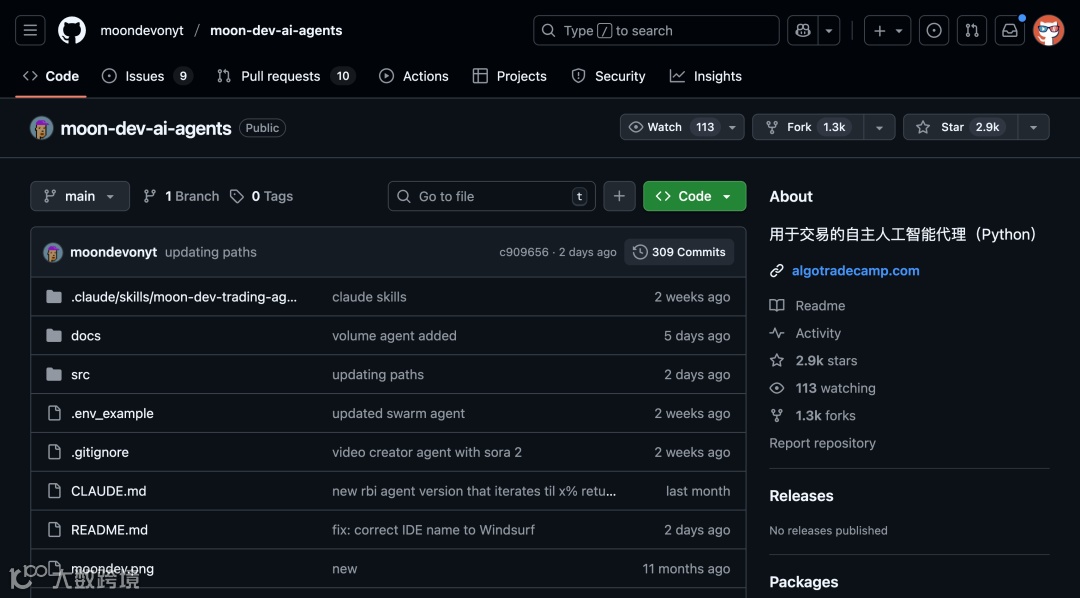1080x598 pixels.
Task: Click moondevonyt avatar in commit row
Action: pos(53,252)
